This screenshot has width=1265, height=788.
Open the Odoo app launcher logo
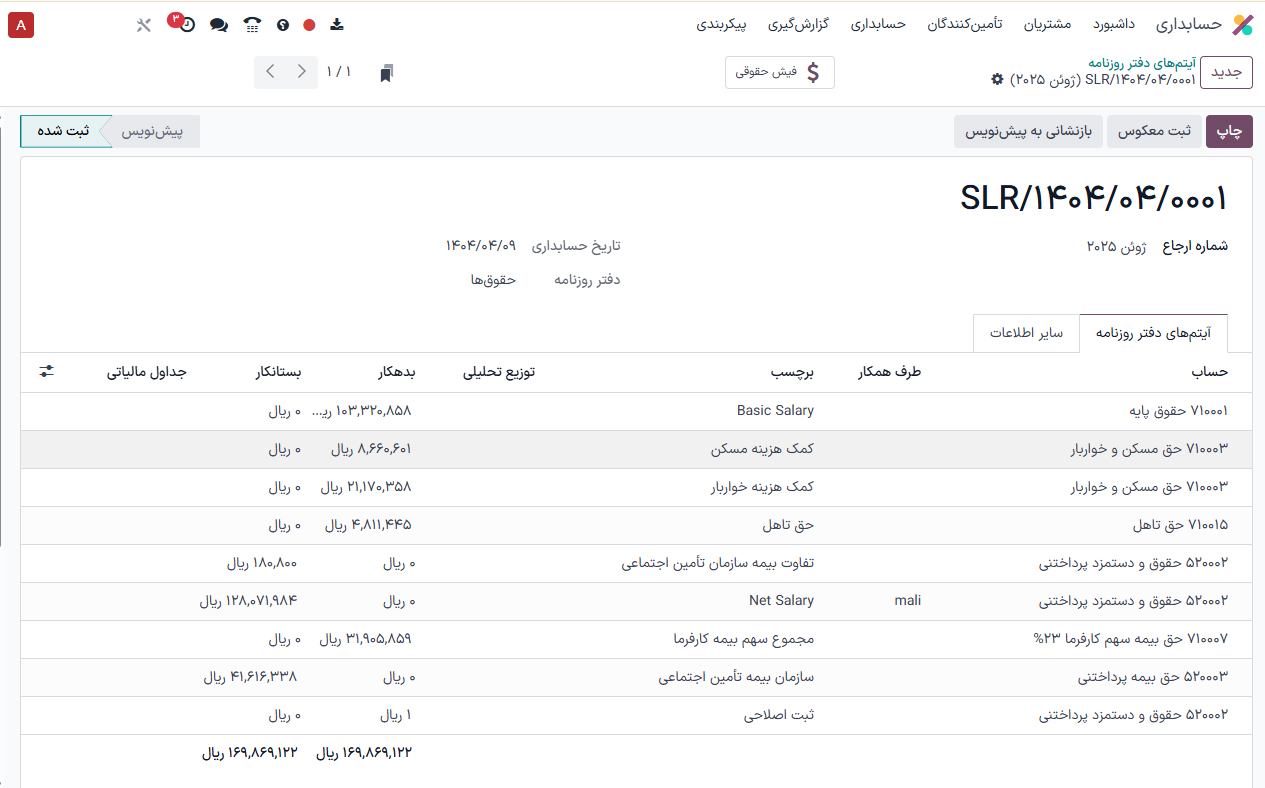coord(1242,25)
